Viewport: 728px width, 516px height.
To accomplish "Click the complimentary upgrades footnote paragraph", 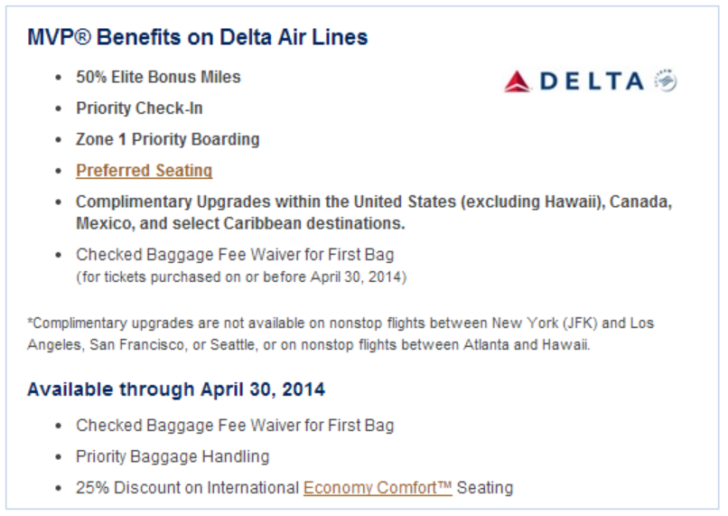I will (x=341, y=334).
